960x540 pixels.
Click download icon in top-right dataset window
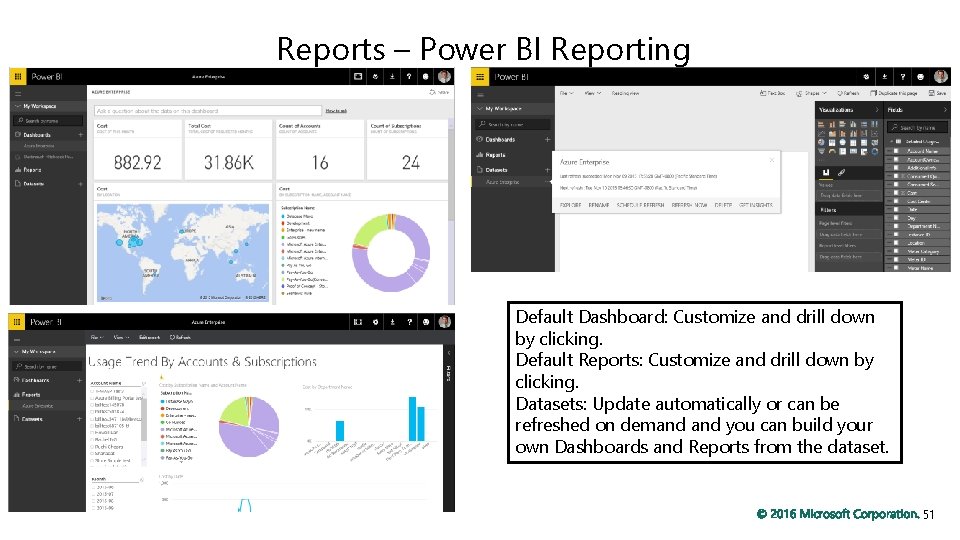(x=884, y=77)
